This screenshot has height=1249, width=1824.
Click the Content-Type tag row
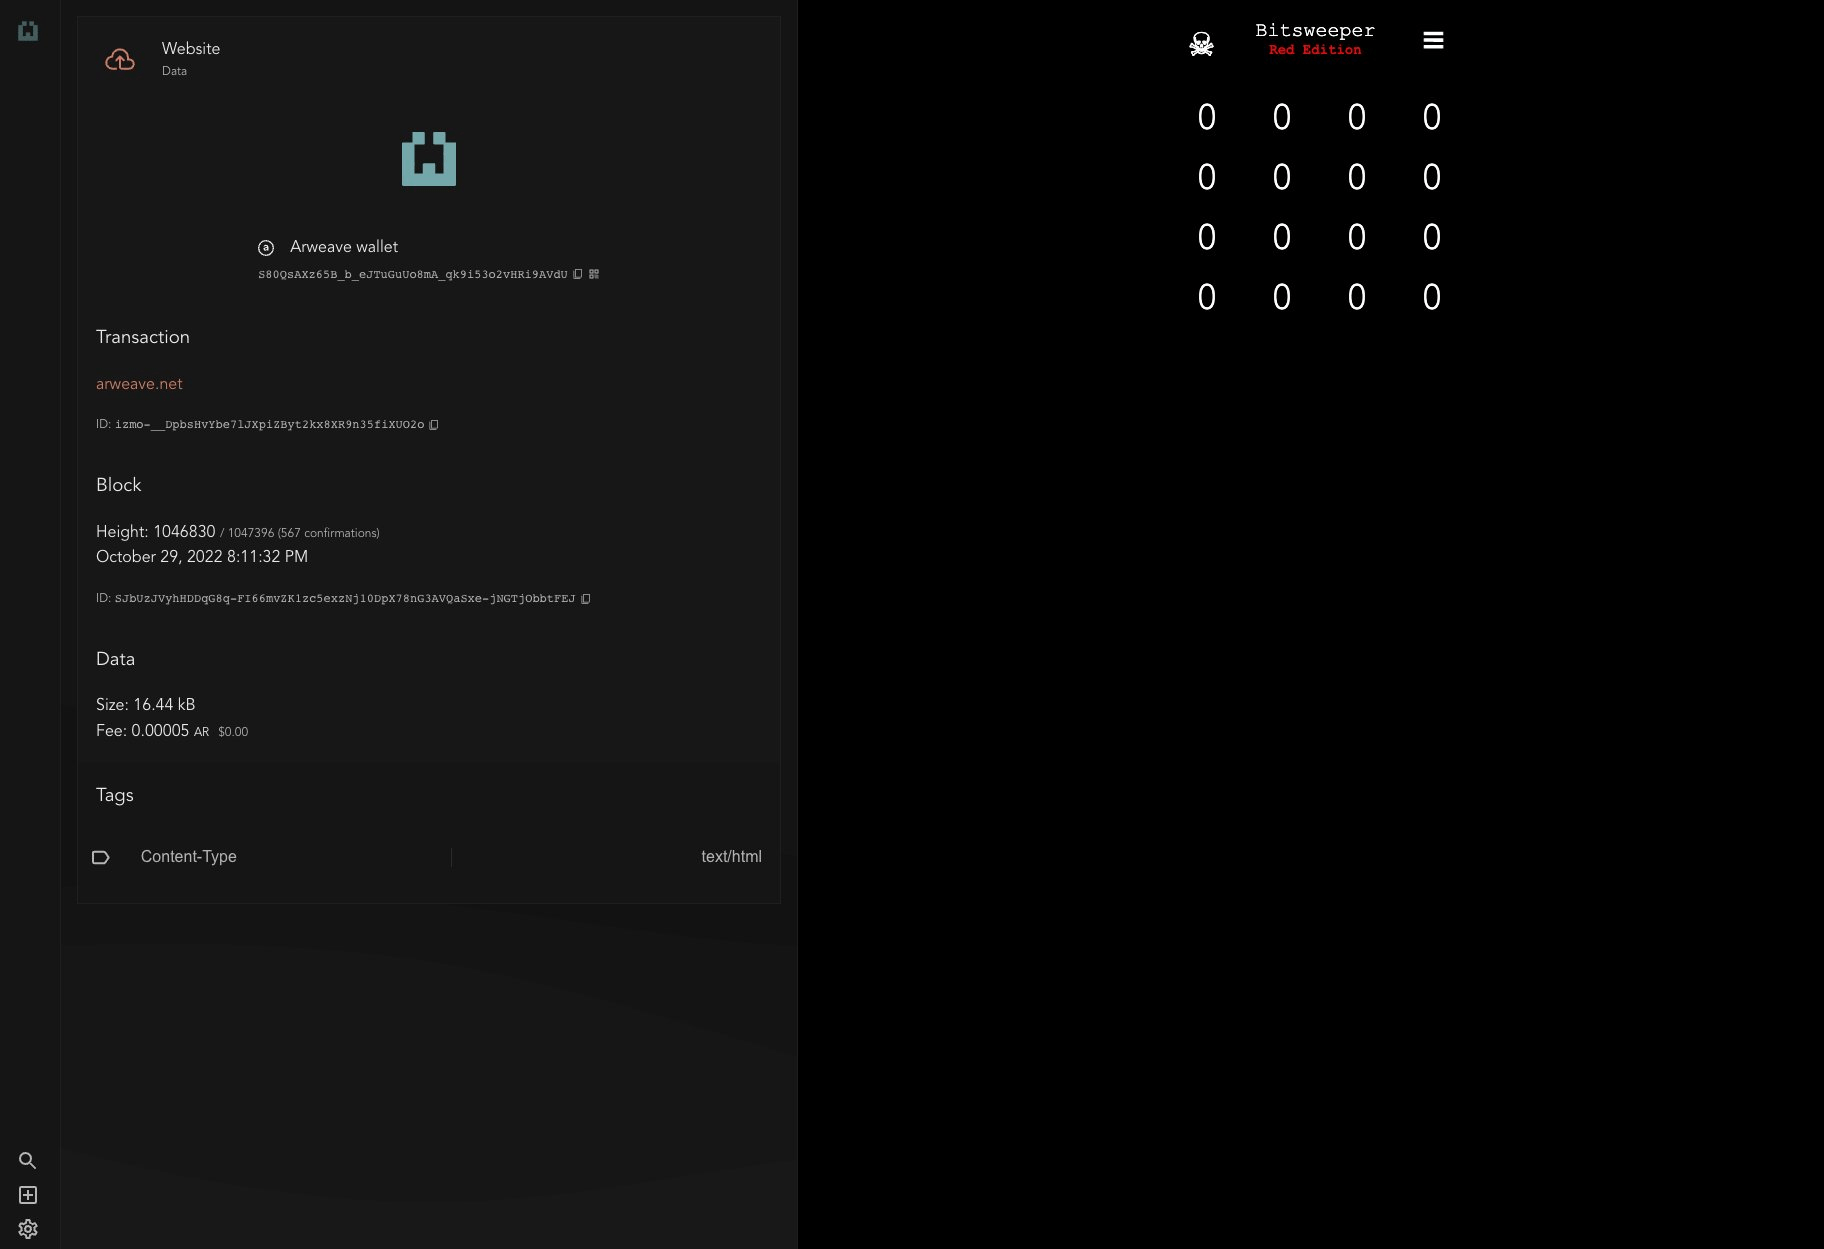(x=188, y=857)
